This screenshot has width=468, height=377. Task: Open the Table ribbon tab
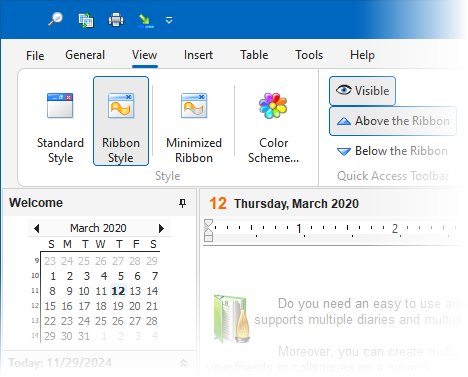[x=254, y=55]
